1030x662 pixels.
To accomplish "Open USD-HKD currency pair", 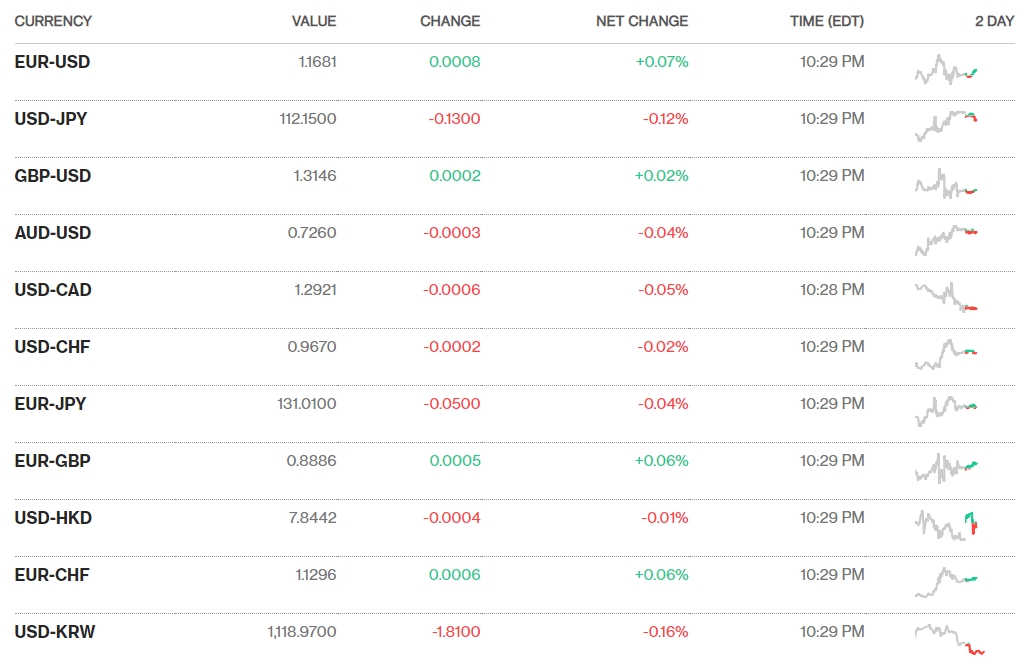I will [53, 518].
